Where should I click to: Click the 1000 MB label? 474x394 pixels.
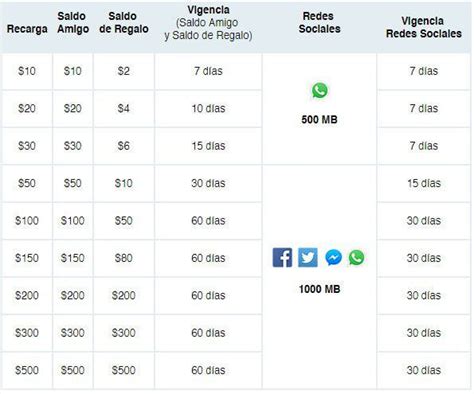(x=319, y=289)
